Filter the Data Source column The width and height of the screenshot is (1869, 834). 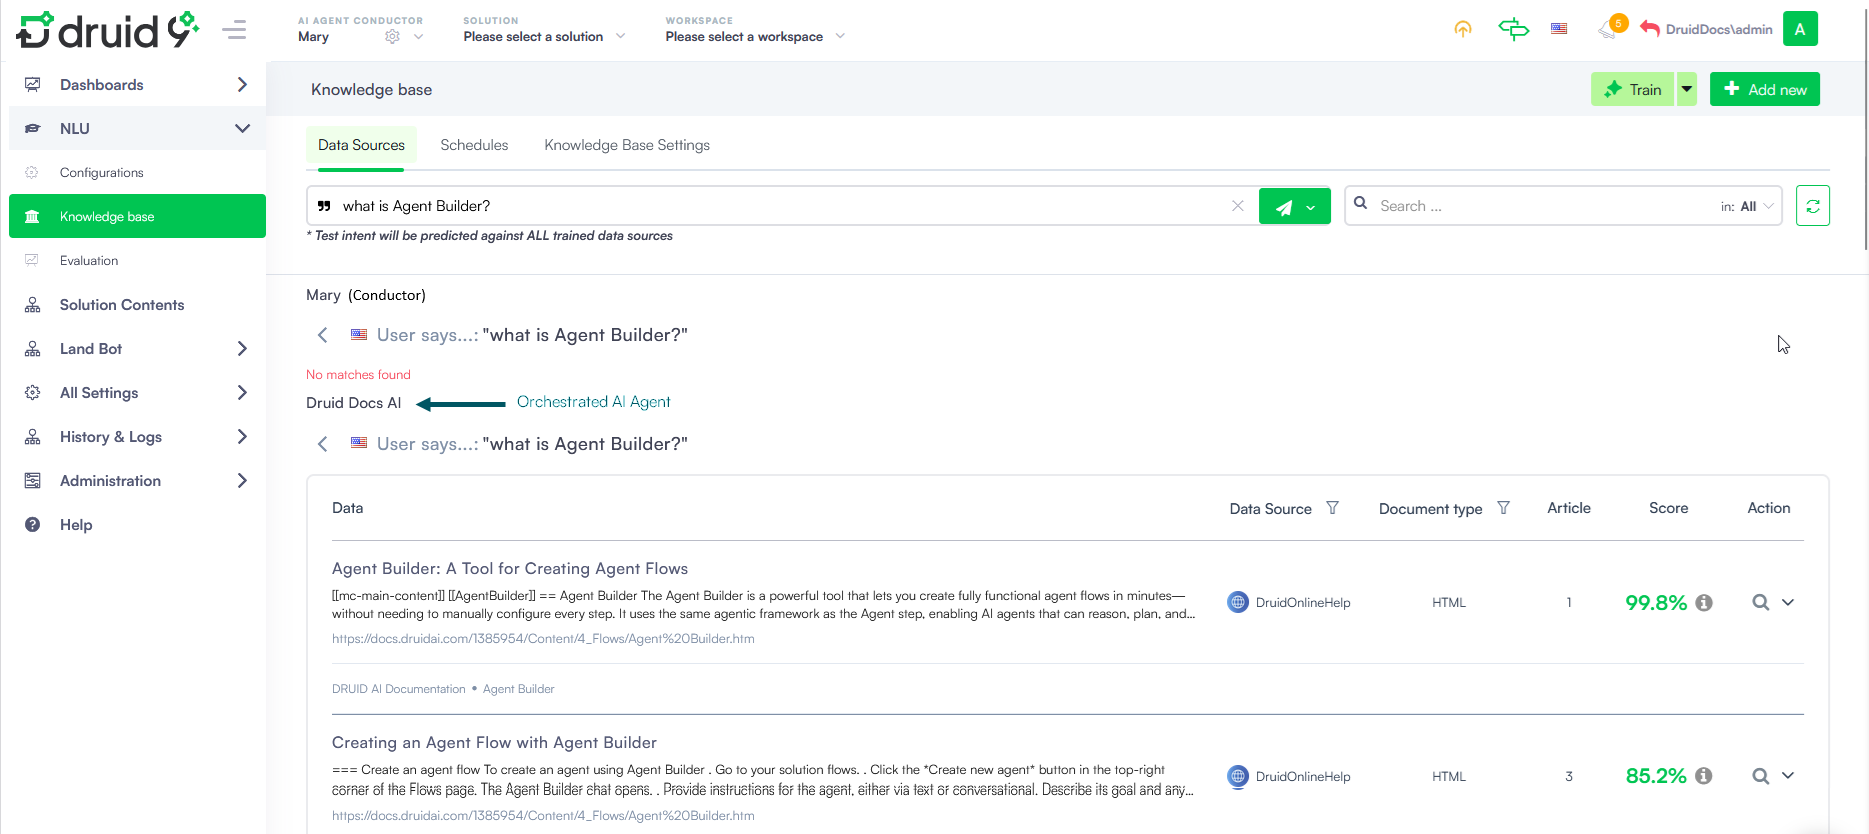pos(1332,508)
